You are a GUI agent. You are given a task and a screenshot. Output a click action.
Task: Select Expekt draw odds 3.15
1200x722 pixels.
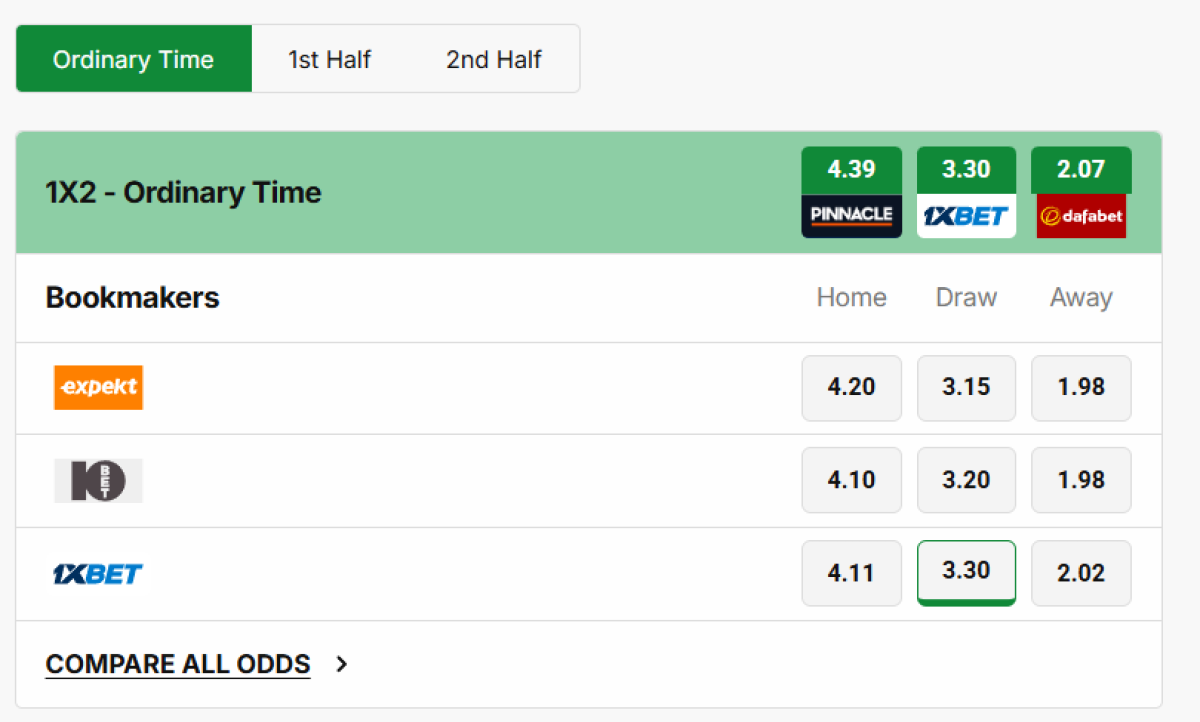point(966,387)
